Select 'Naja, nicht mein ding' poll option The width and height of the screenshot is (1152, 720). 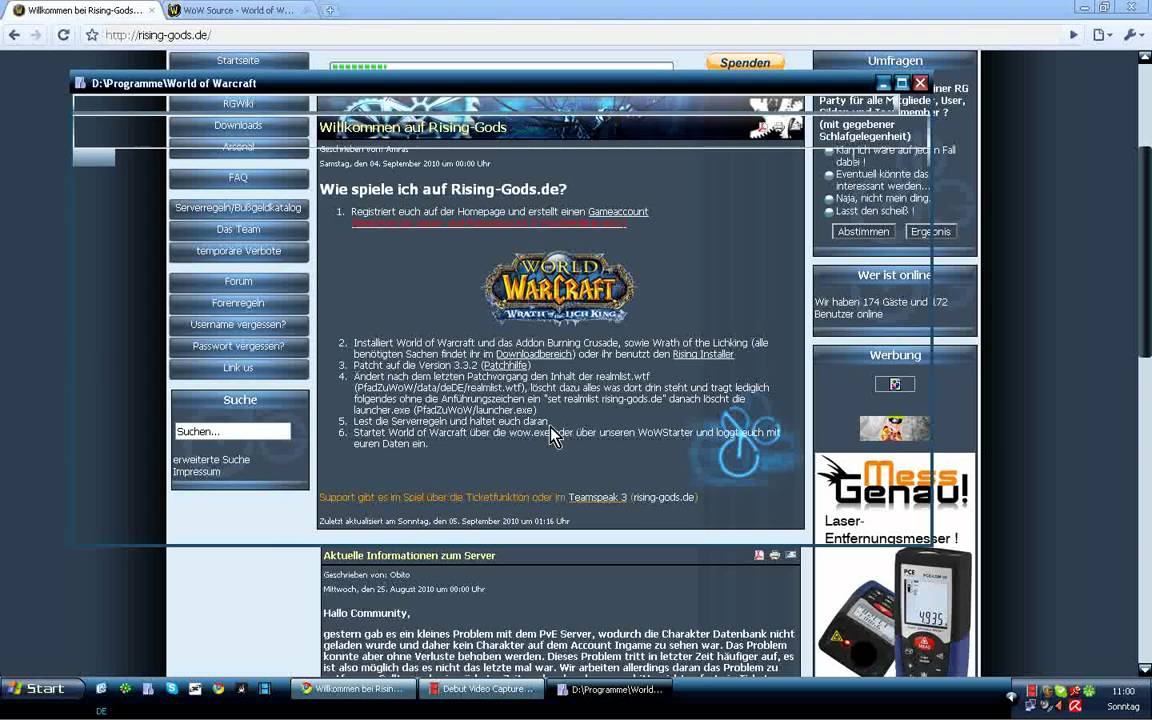pyautogui.click(x=829, y=198)
